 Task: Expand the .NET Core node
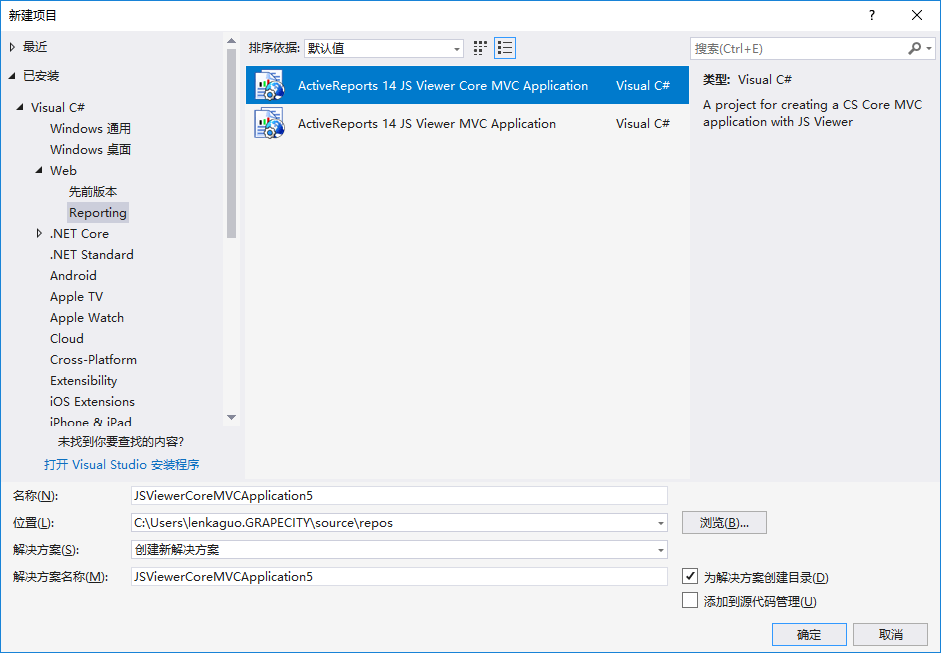(x=39, y=233)
